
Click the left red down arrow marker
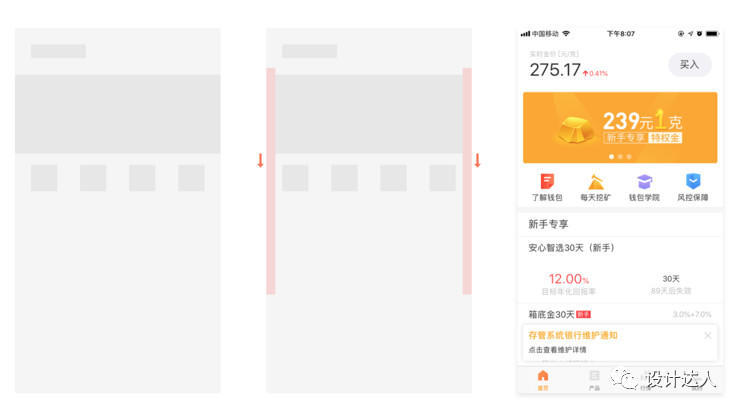pyautogui.click(x=260, y=160)
